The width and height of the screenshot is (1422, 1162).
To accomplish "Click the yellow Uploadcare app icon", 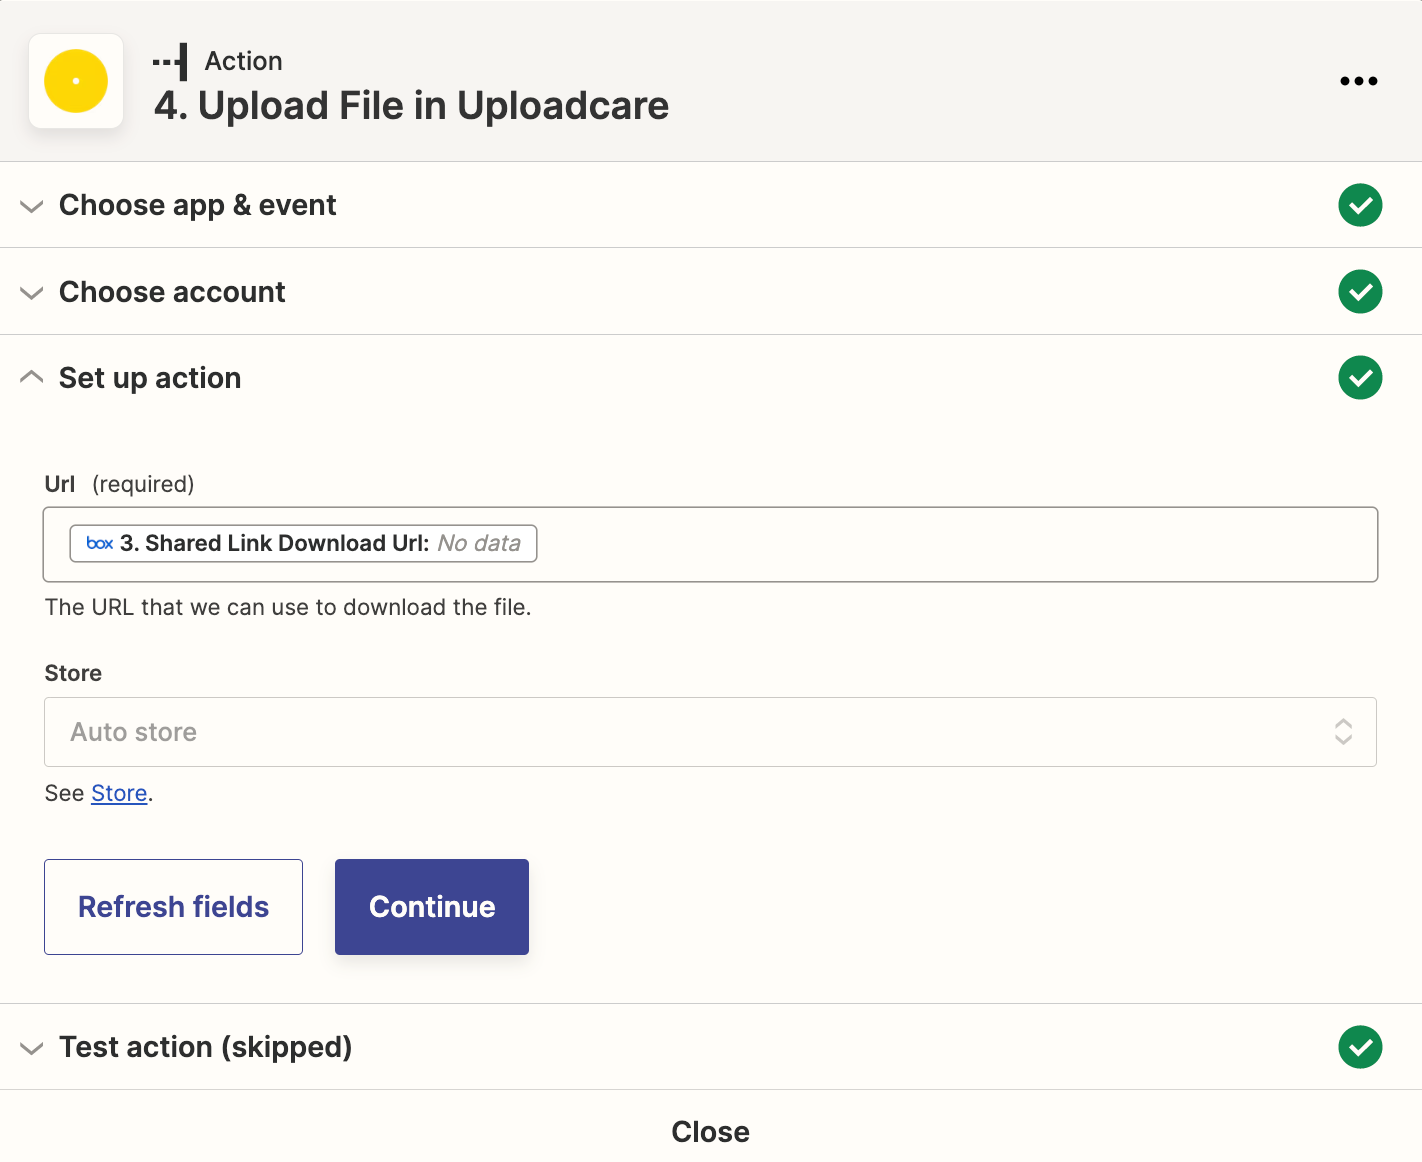I will [76, 81].
